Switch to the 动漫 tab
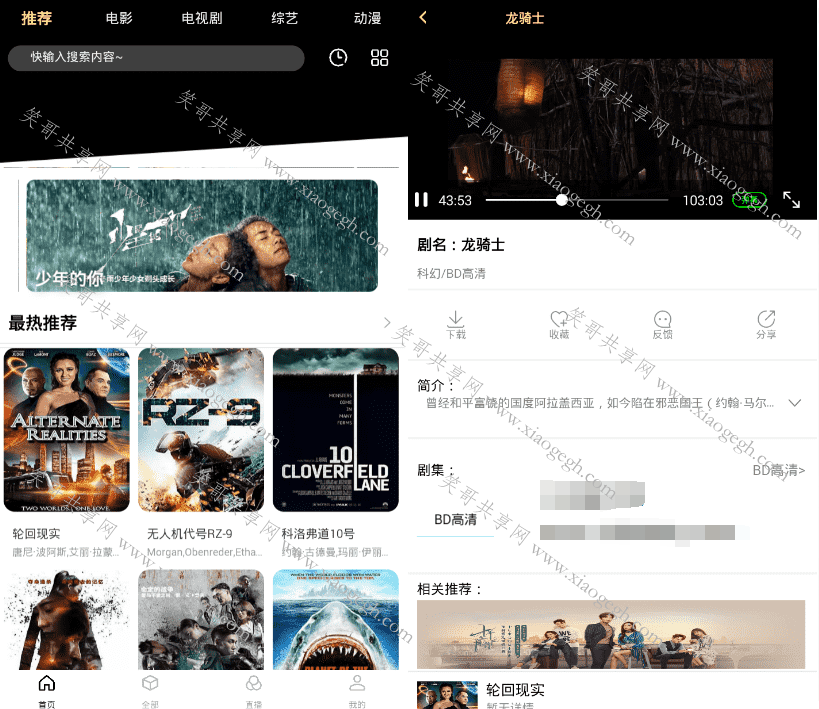The width and height of the screenshot is (819, 709). tap(367, 18)
